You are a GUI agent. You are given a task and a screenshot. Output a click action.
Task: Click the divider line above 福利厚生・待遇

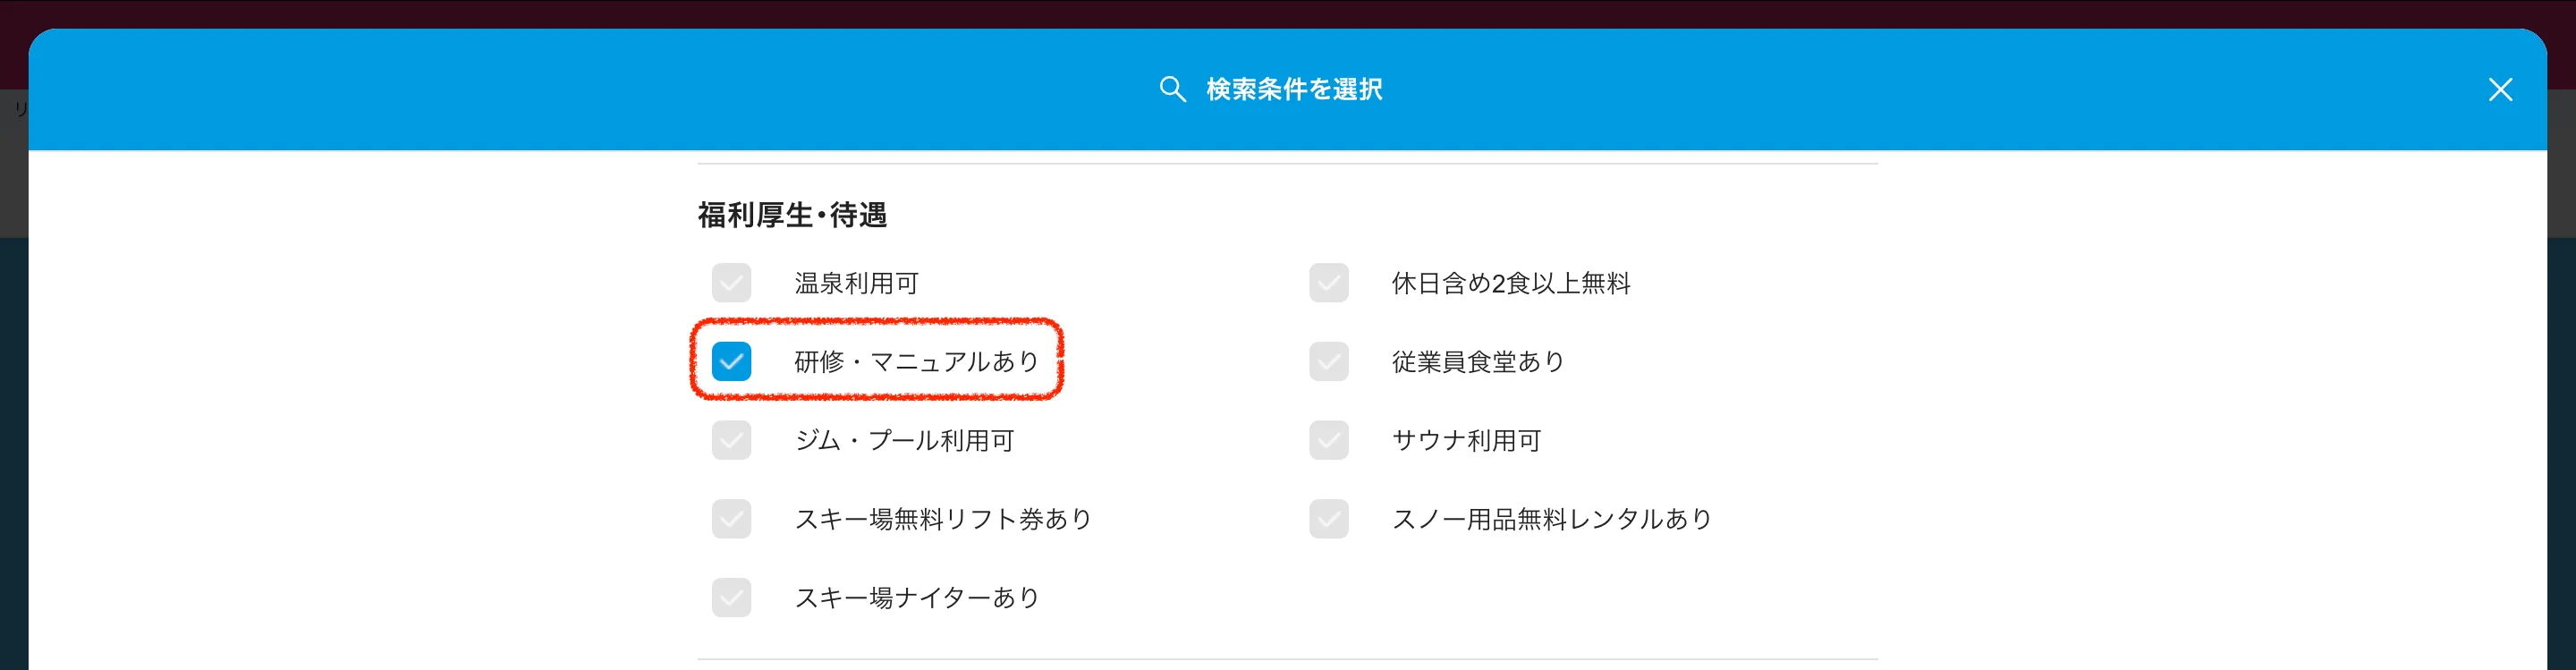pyautogui.click(x=1288, y=163)
